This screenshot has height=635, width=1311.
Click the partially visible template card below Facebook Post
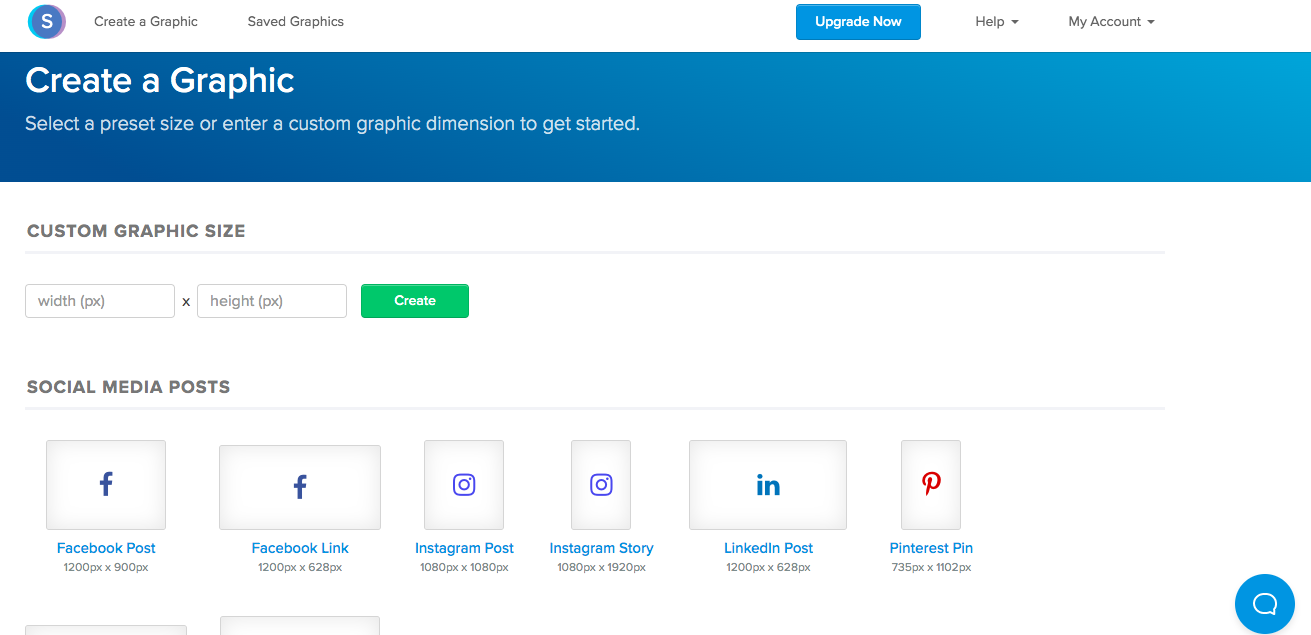point(105,630)
